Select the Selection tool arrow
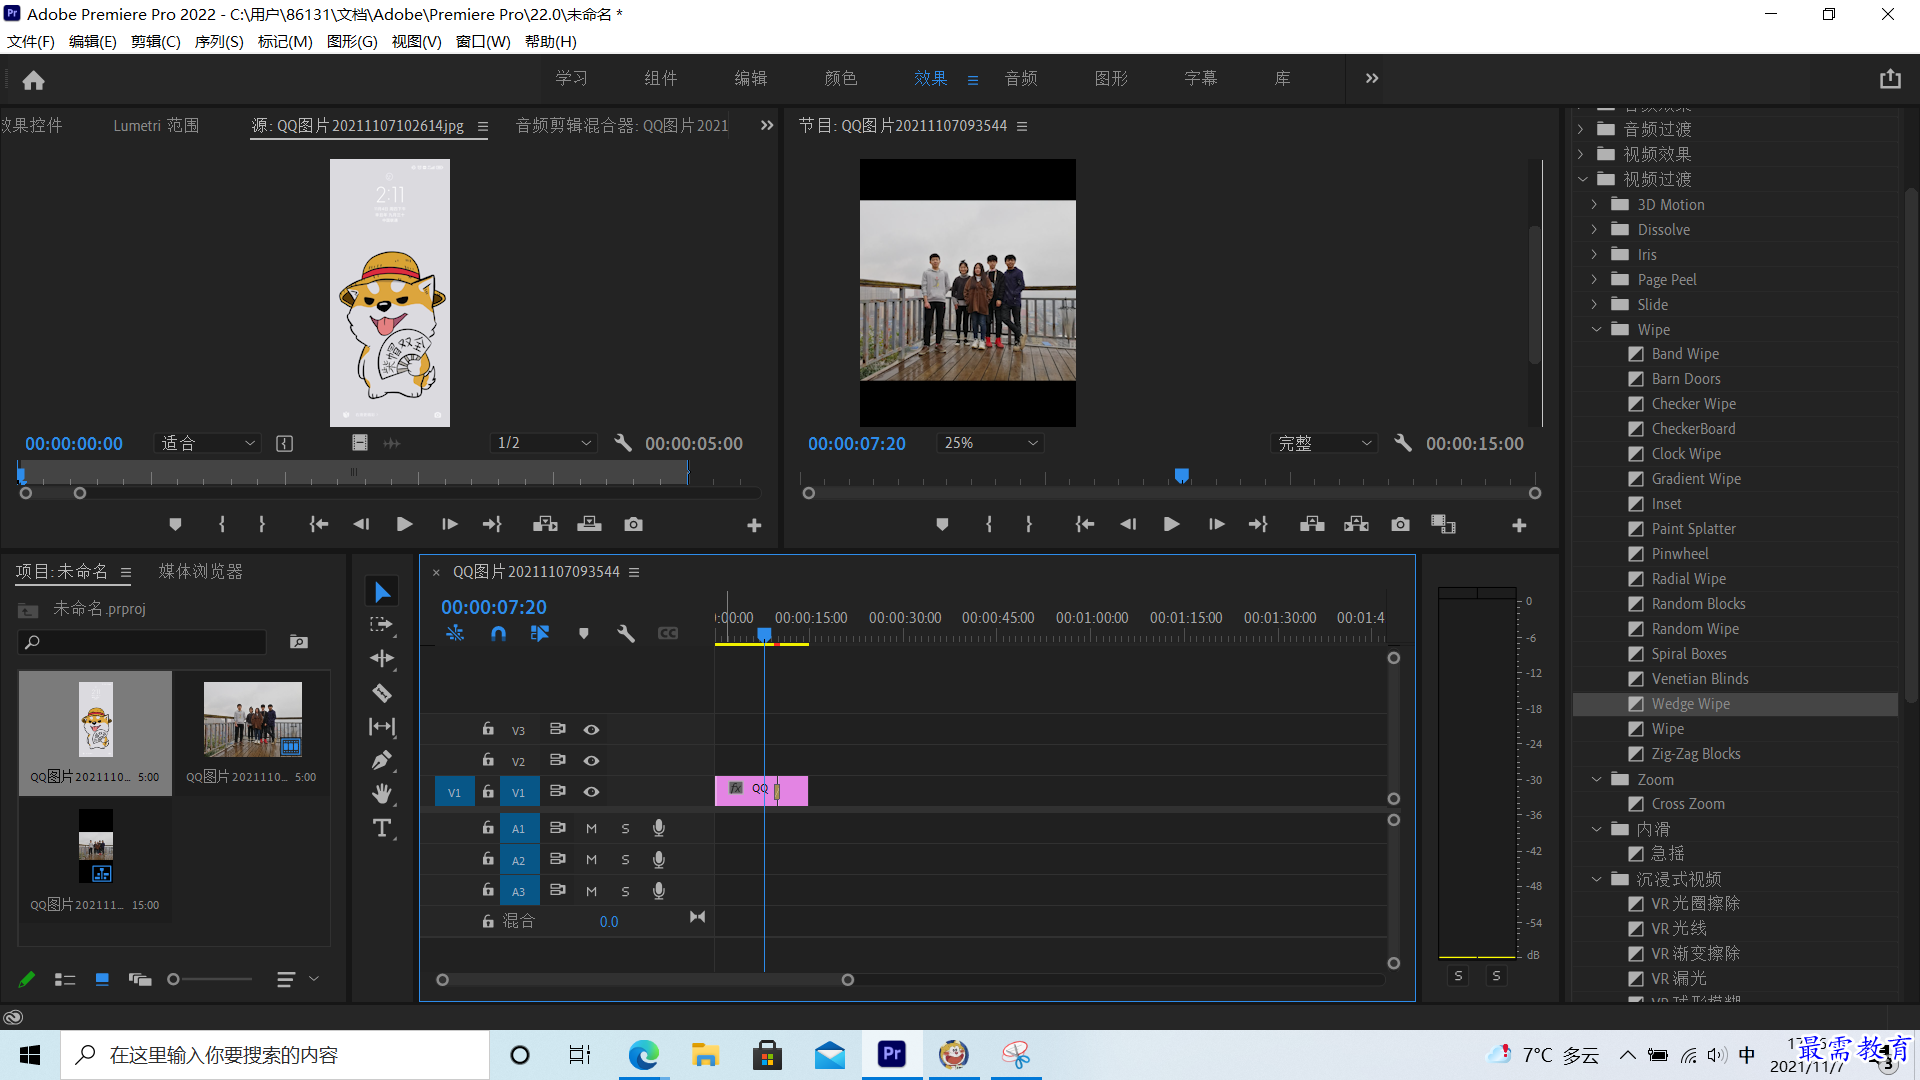 [382, 592]
